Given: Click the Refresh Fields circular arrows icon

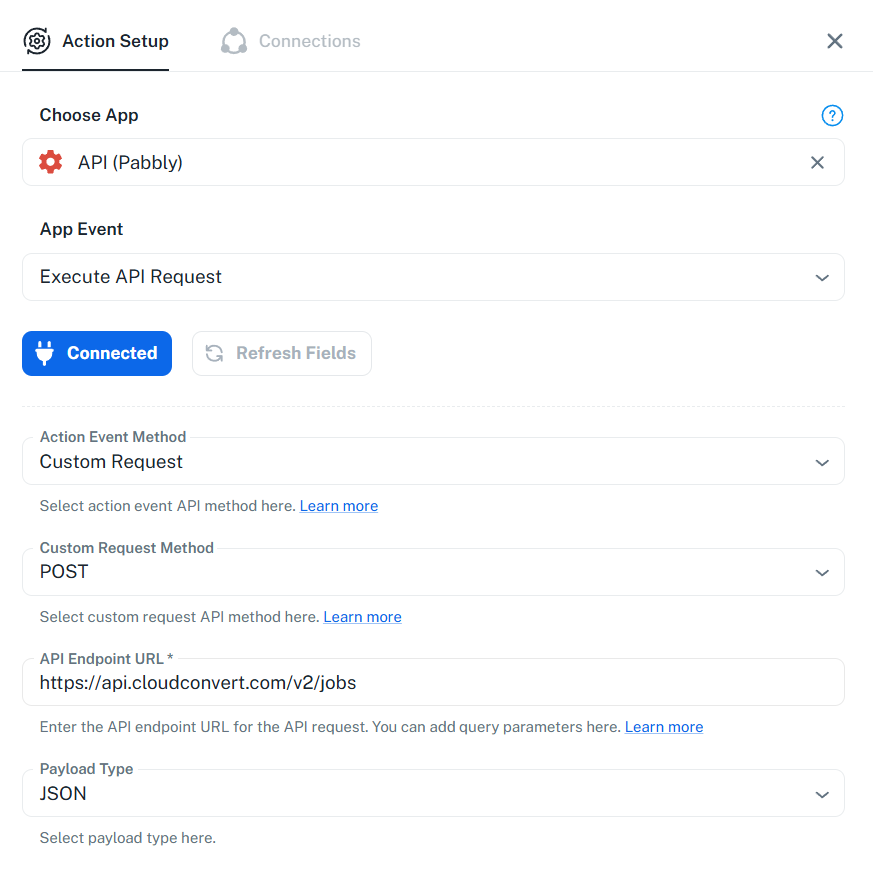Looking at the screenshot, I should point(214,353).
